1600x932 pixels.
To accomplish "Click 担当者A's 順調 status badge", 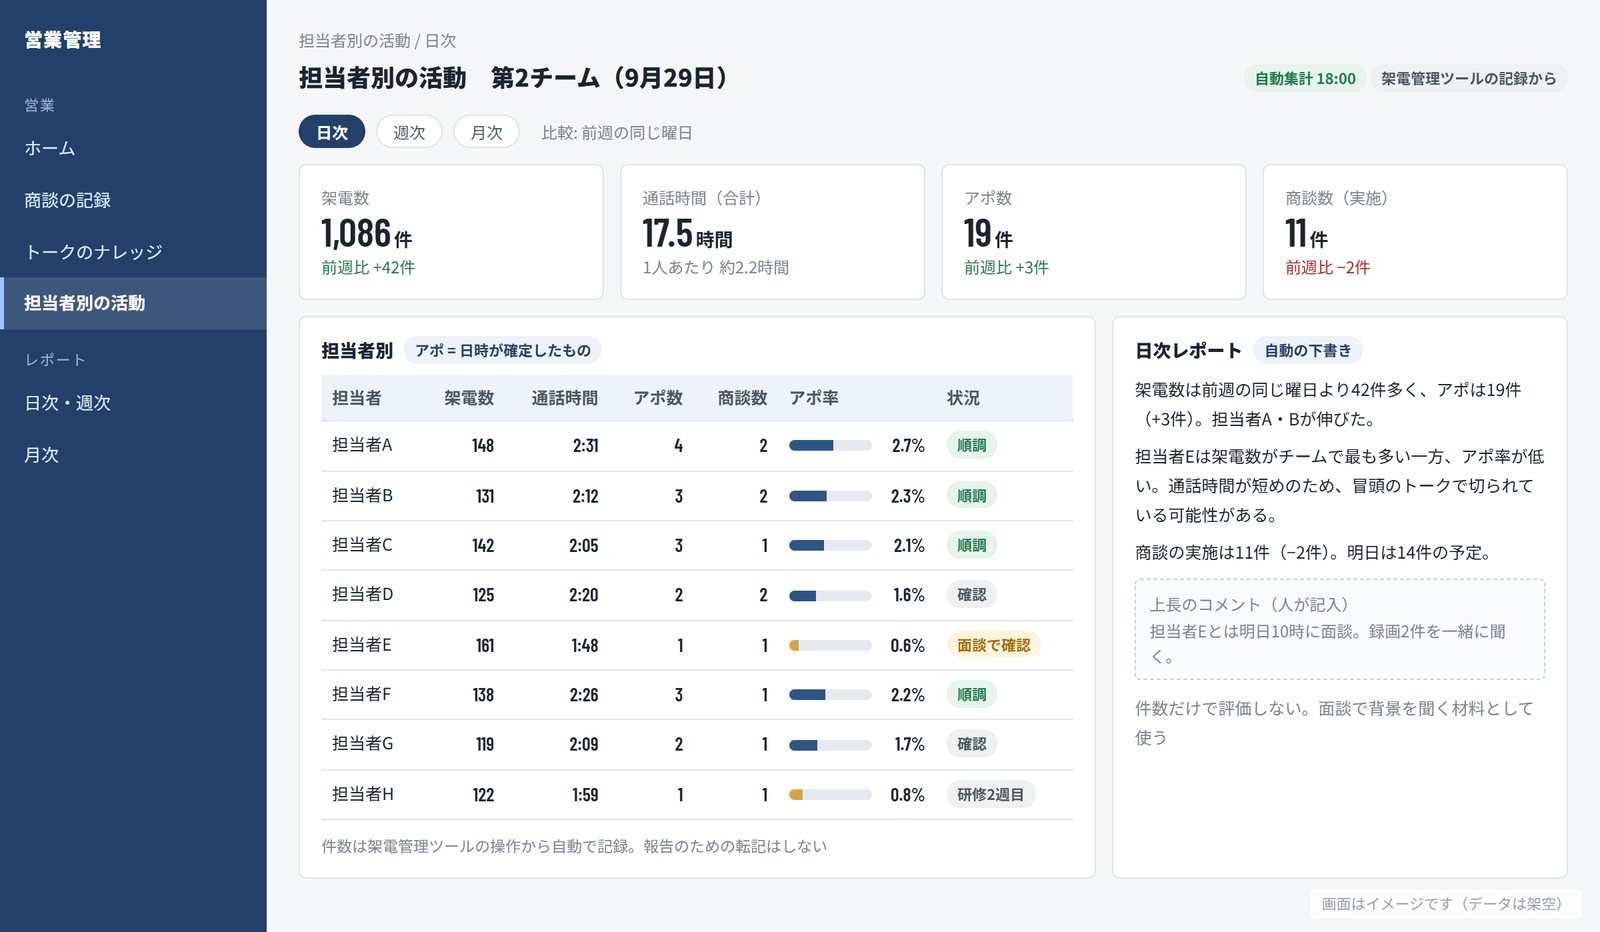I will coord(971,445).
